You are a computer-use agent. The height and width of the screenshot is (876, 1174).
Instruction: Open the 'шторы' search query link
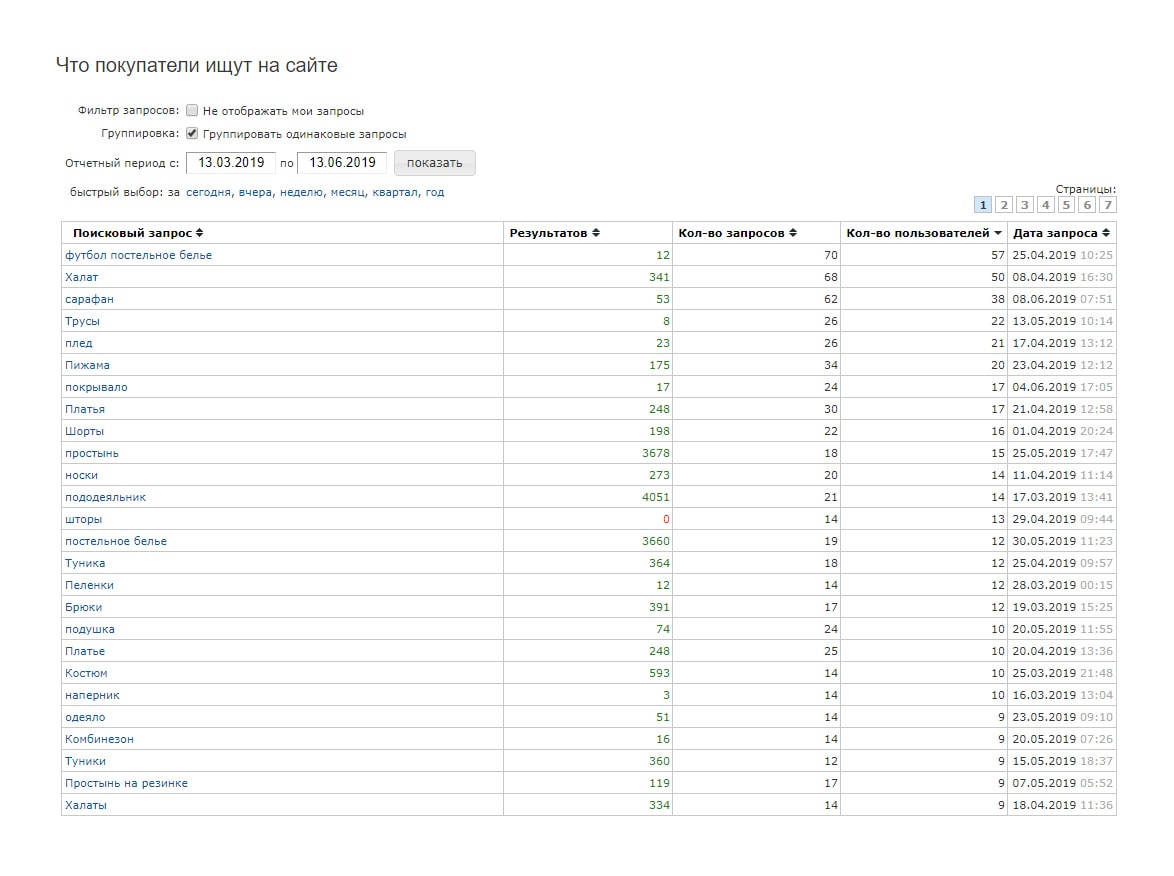point(83,519)
